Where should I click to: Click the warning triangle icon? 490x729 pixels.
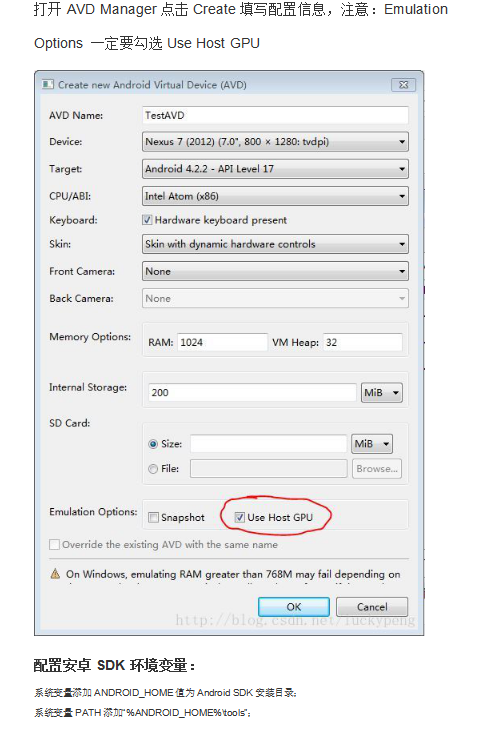point(55,574)
